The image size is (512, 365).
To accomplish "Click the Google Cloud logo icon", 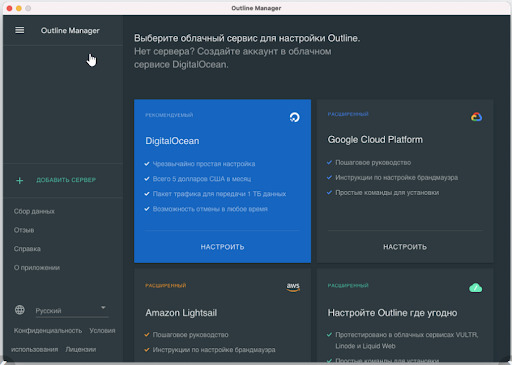I will coord(476,117).
